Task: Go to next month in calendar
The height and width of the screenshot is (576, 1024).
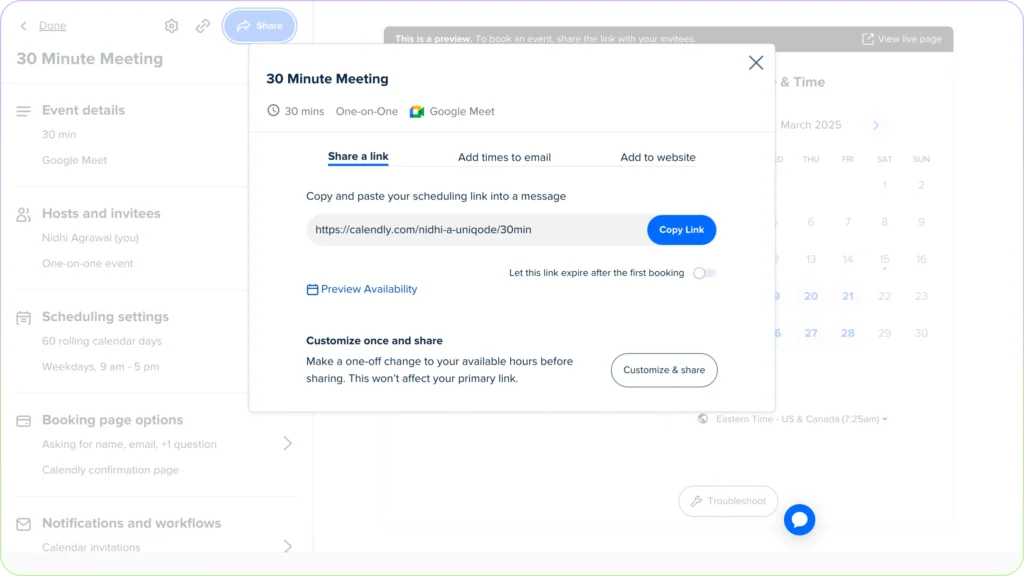Action: [x=876, y=125]
